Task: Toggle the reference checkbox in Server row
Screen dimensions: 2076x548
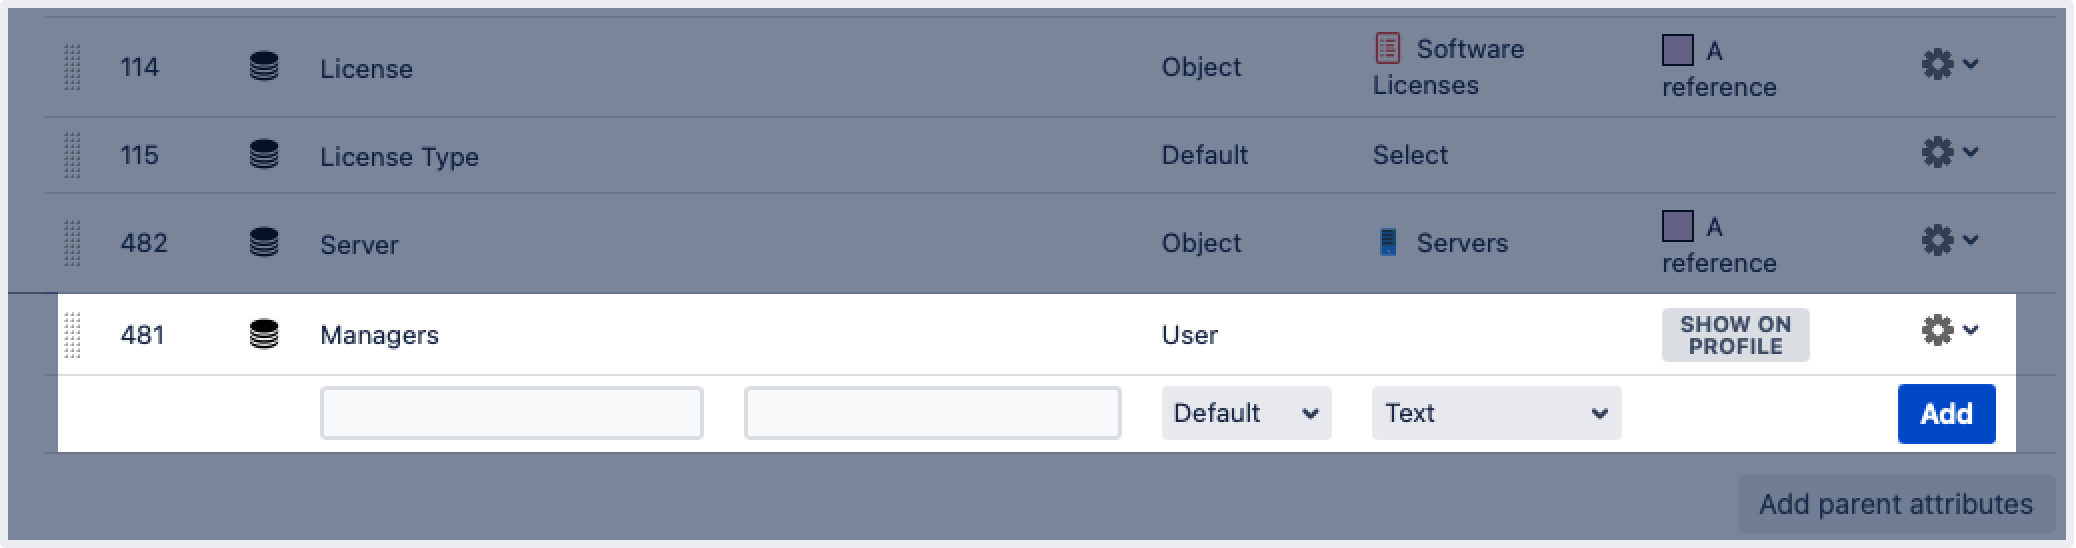Action: (1677, 226)
